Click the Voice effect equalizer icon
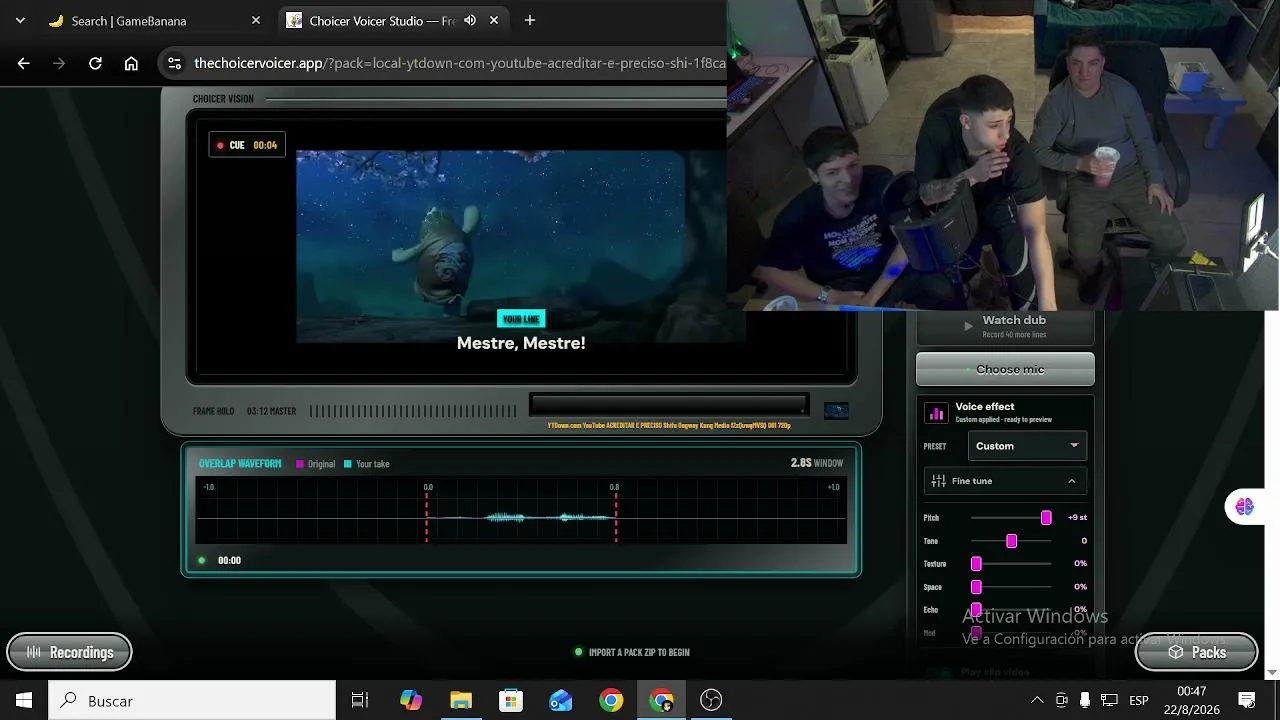 point(937,413)
